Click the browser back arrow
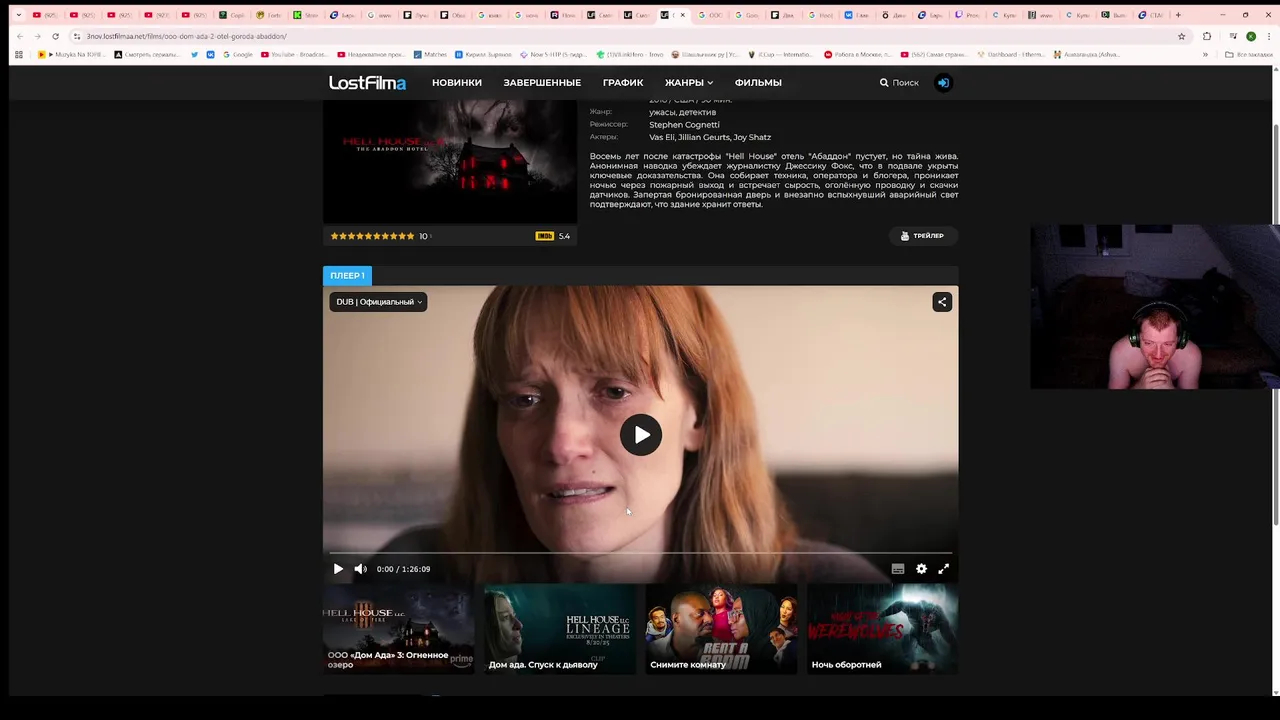The width and height of the screenshot is (1280, 720). [19, 36]
